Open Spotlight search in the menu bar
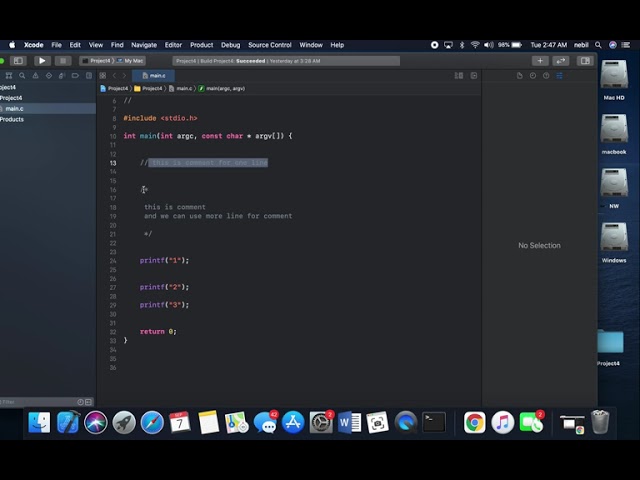640x480 pixels. (x=598, y=45)
